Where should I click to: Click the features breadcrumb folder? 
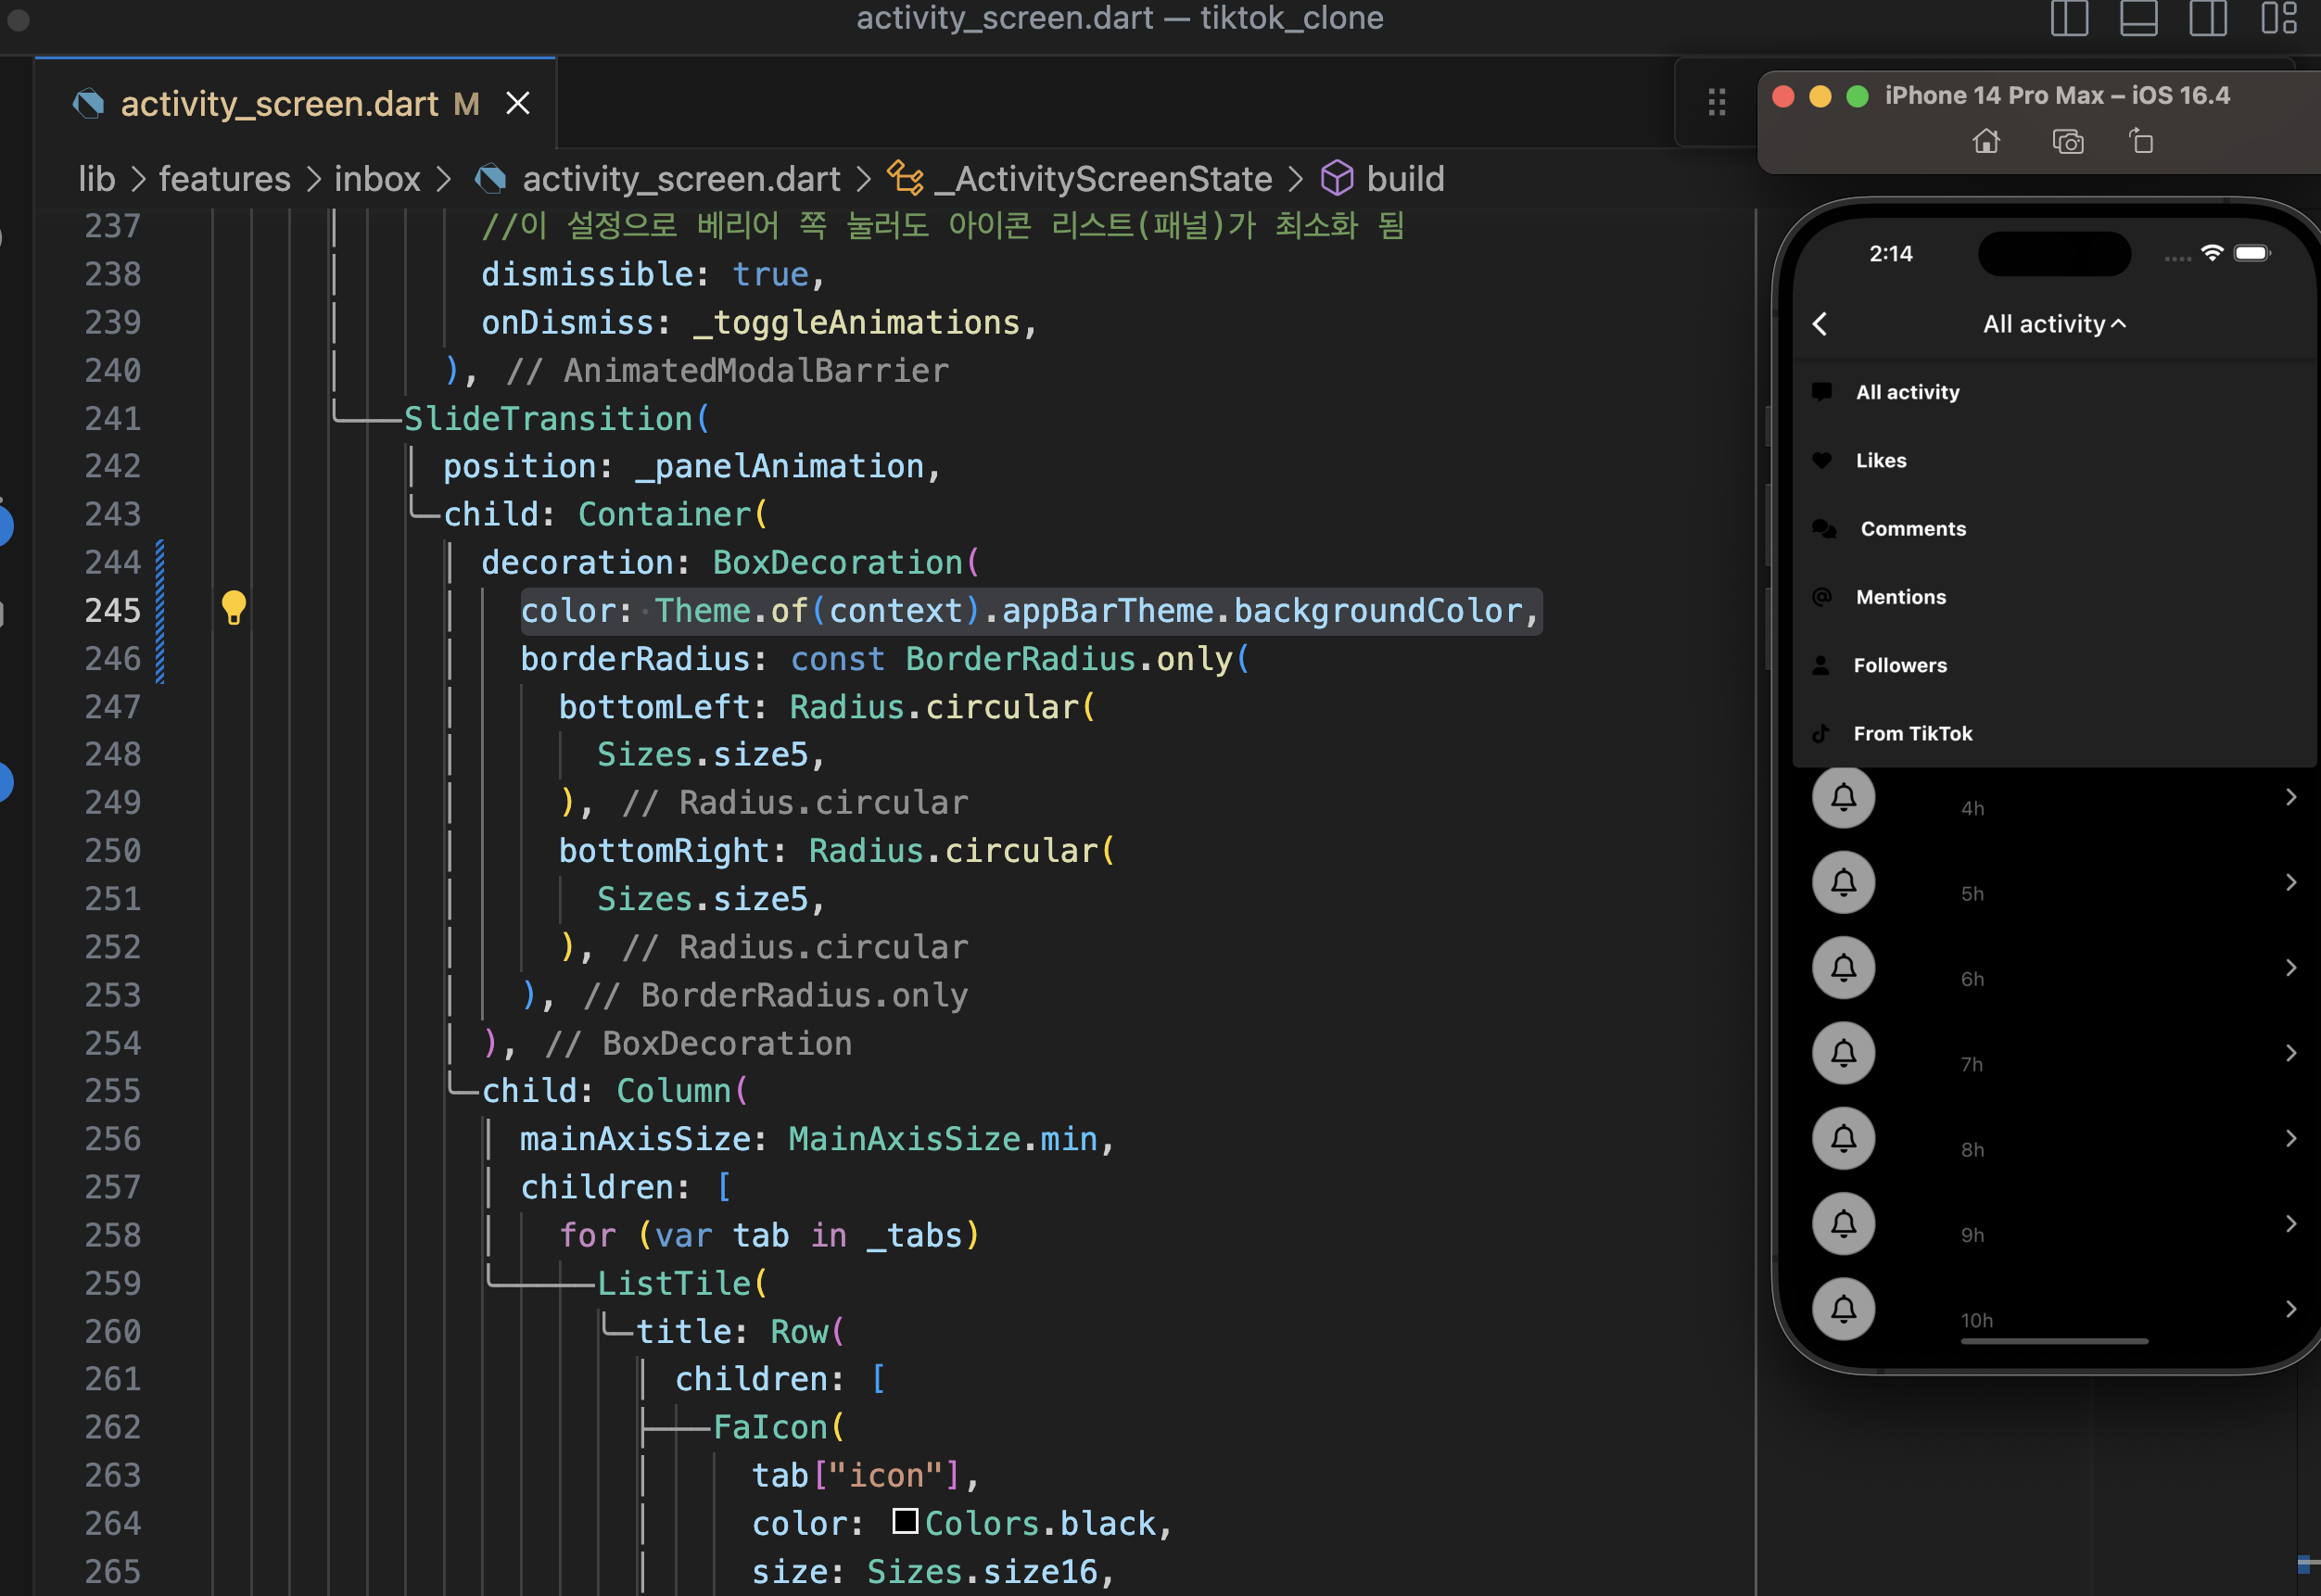224,179
